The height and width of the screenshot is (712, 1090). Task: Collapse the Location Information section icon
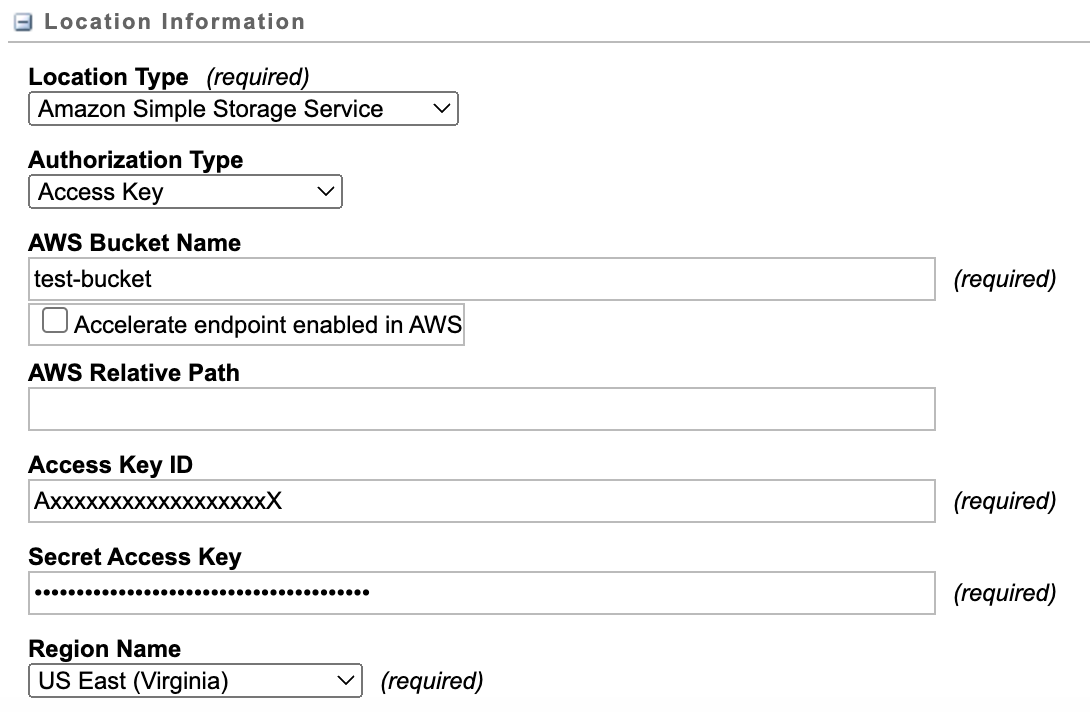point(23,22)
